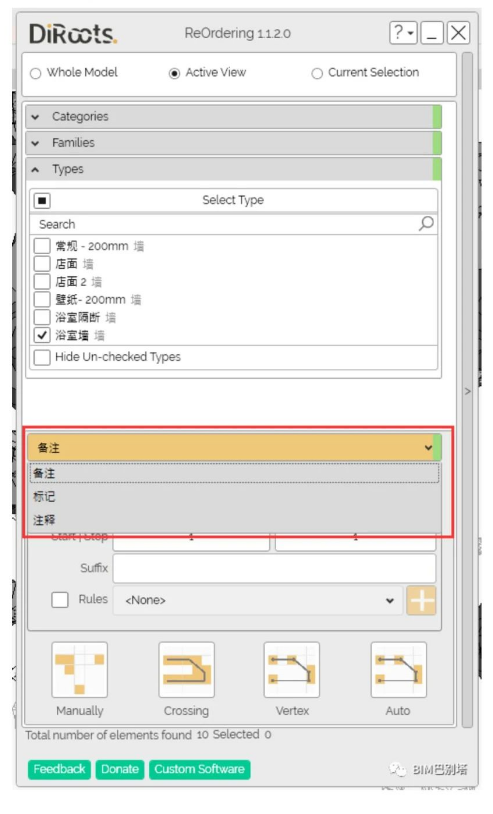Click the Feedback button
The height and width of the screenshot is (814, 493).
coord(59,769)
